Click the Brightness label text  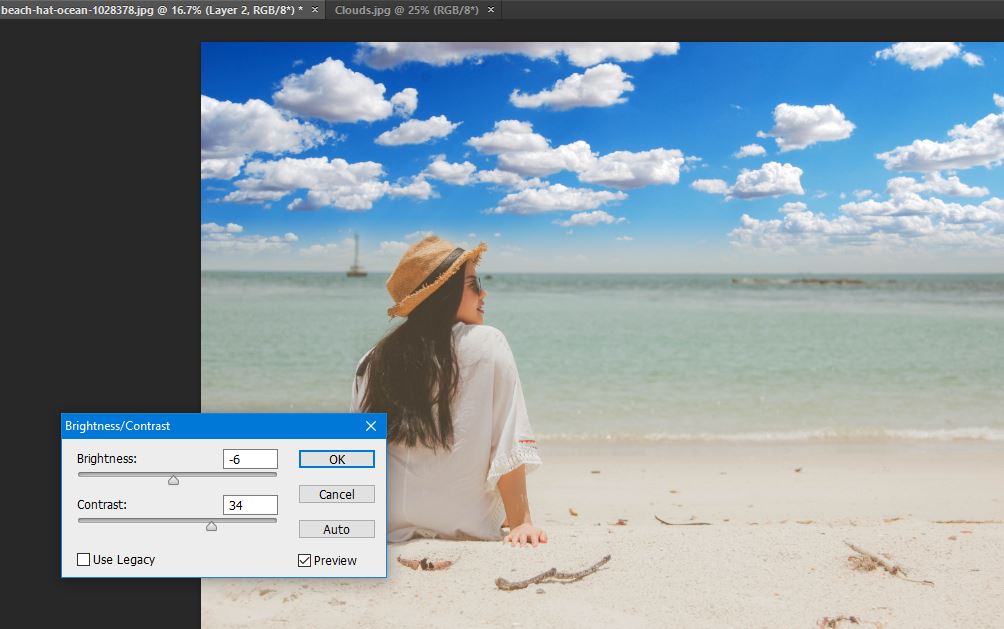point(107,459)
